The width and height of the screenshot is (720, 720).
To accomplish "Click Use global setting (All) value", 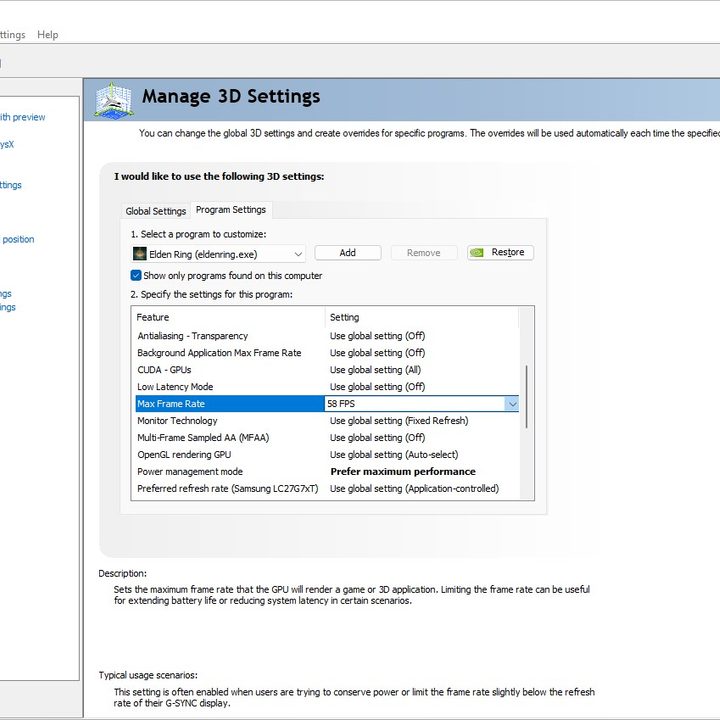I will (375, 370).
